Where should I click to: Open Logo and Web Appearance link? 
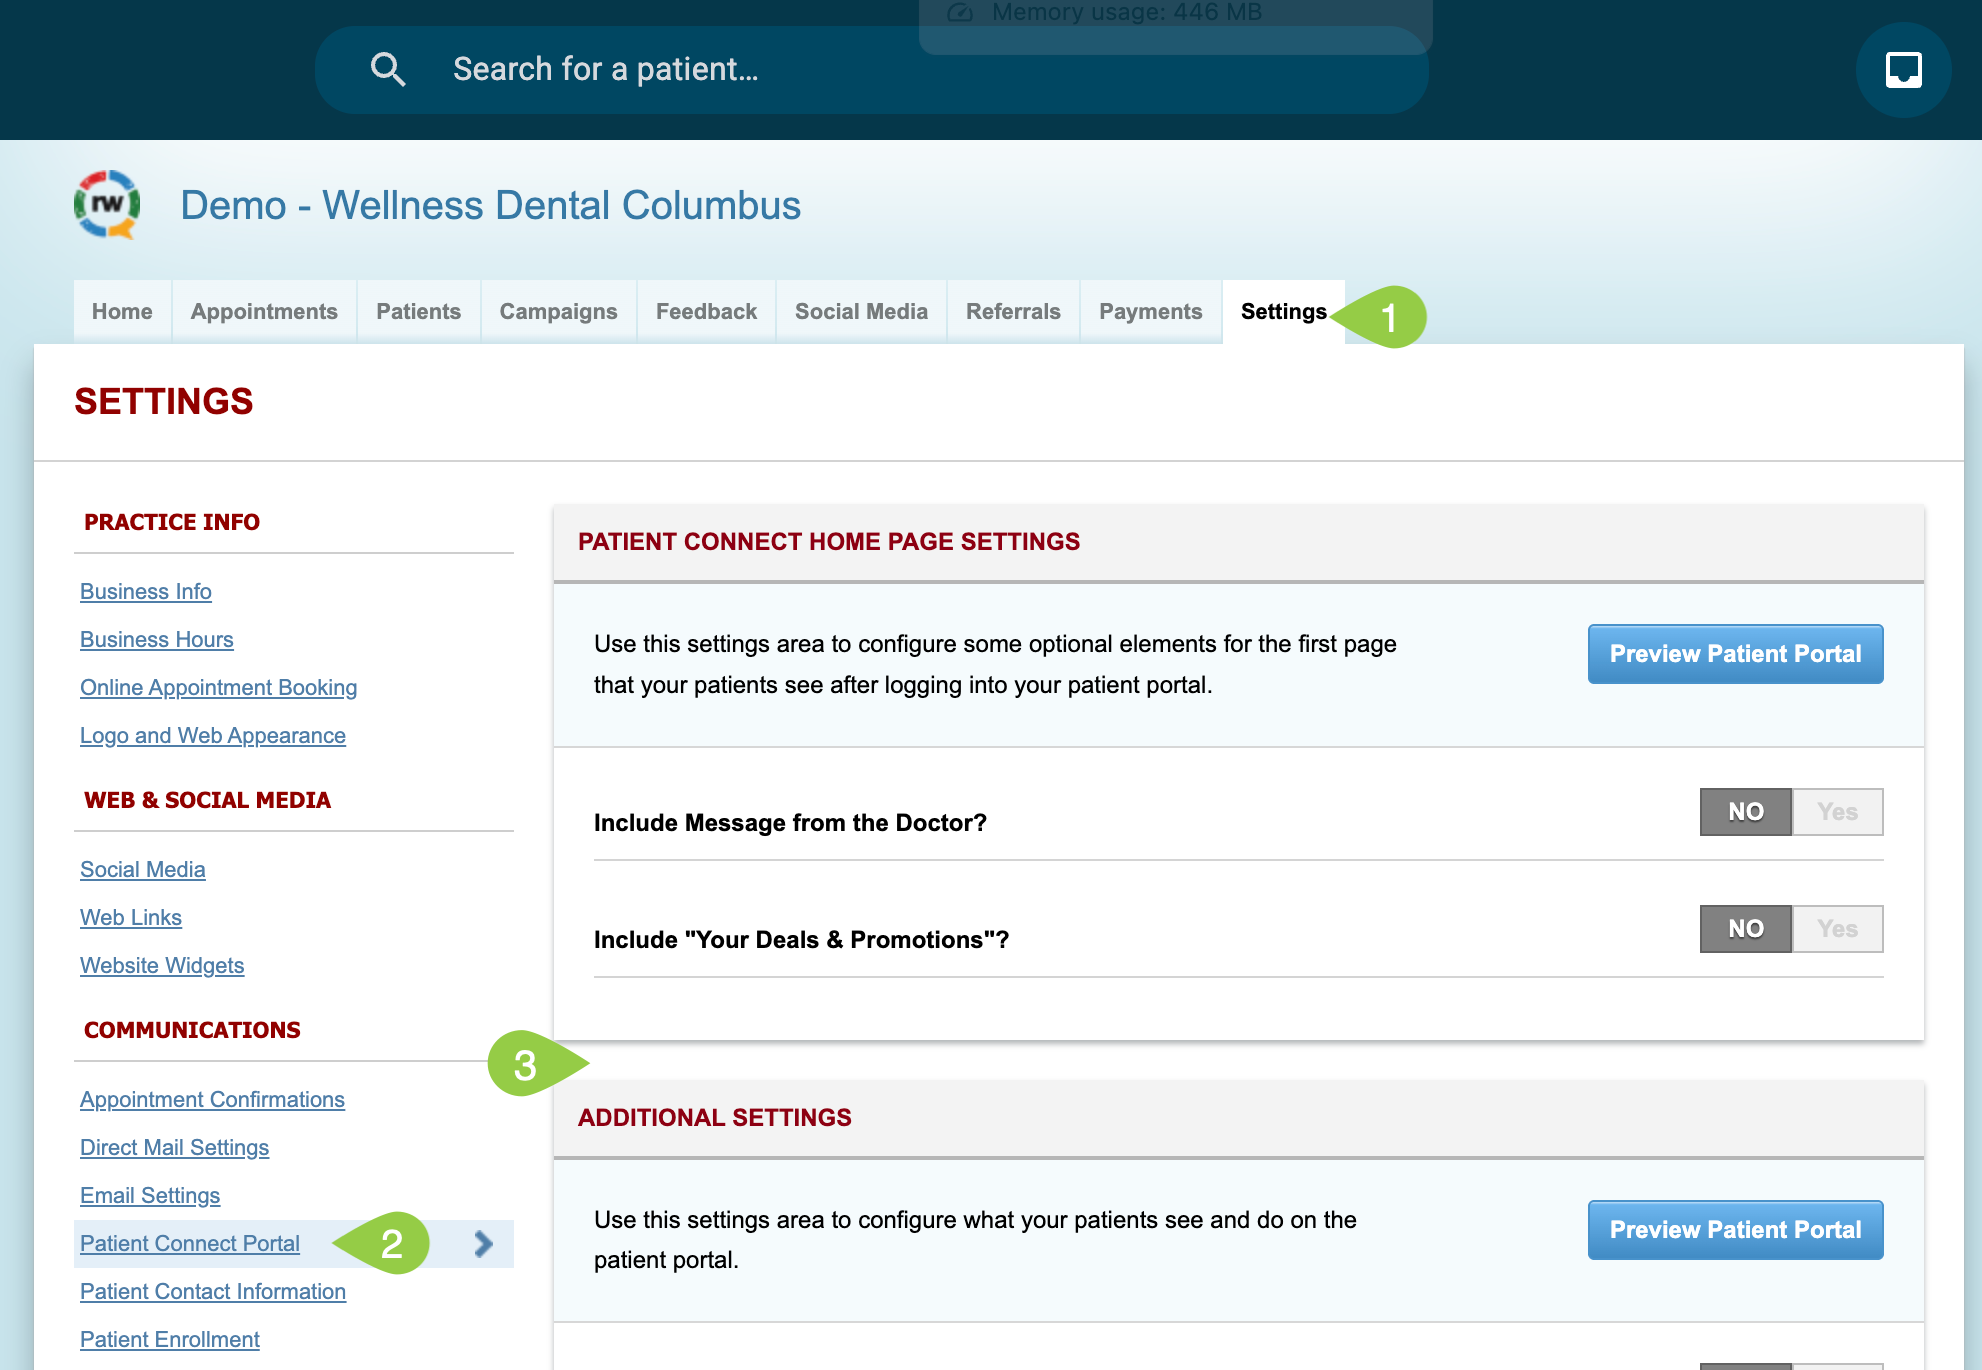(x=213, y=735)
